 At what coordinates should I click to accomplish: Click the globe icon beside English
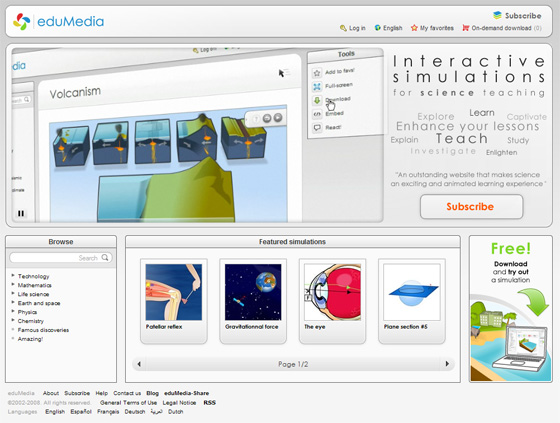[x=378, y=28]
